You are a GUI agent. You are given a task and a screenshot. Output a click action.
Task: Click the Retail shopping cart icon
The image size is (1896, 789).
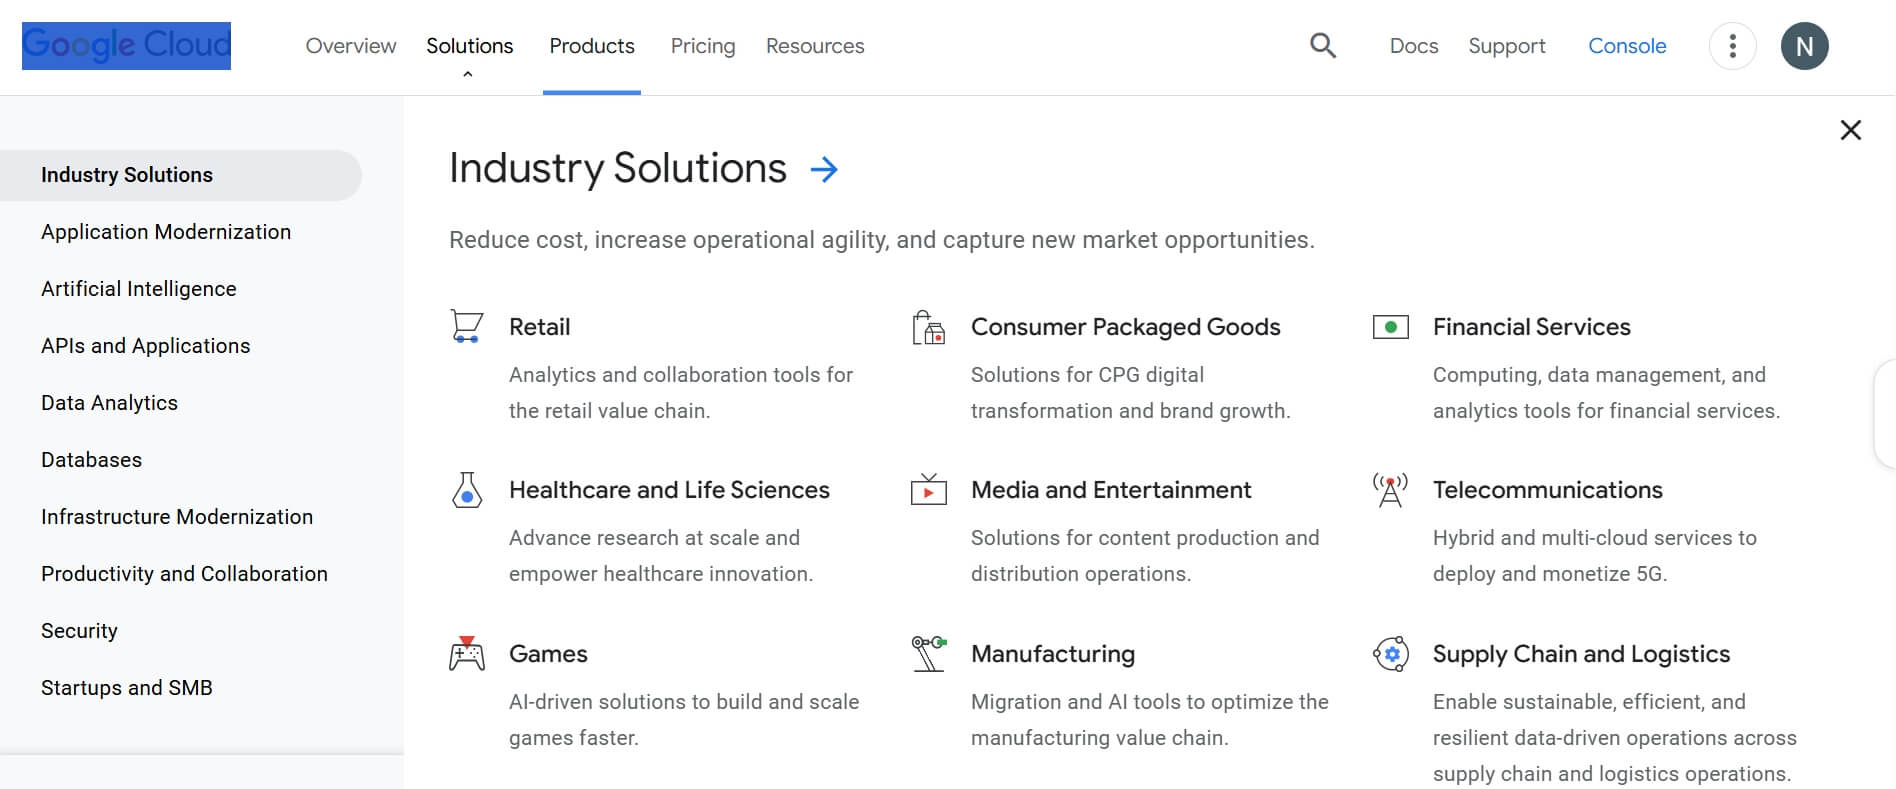[467, 327]
